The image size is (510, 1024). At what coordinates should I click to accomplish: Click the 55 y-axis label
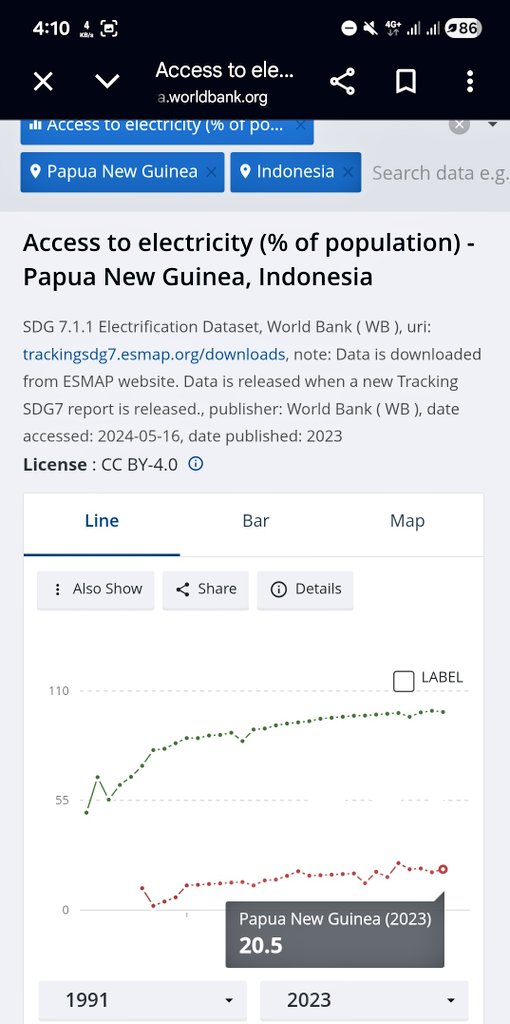tap(61, 801)
